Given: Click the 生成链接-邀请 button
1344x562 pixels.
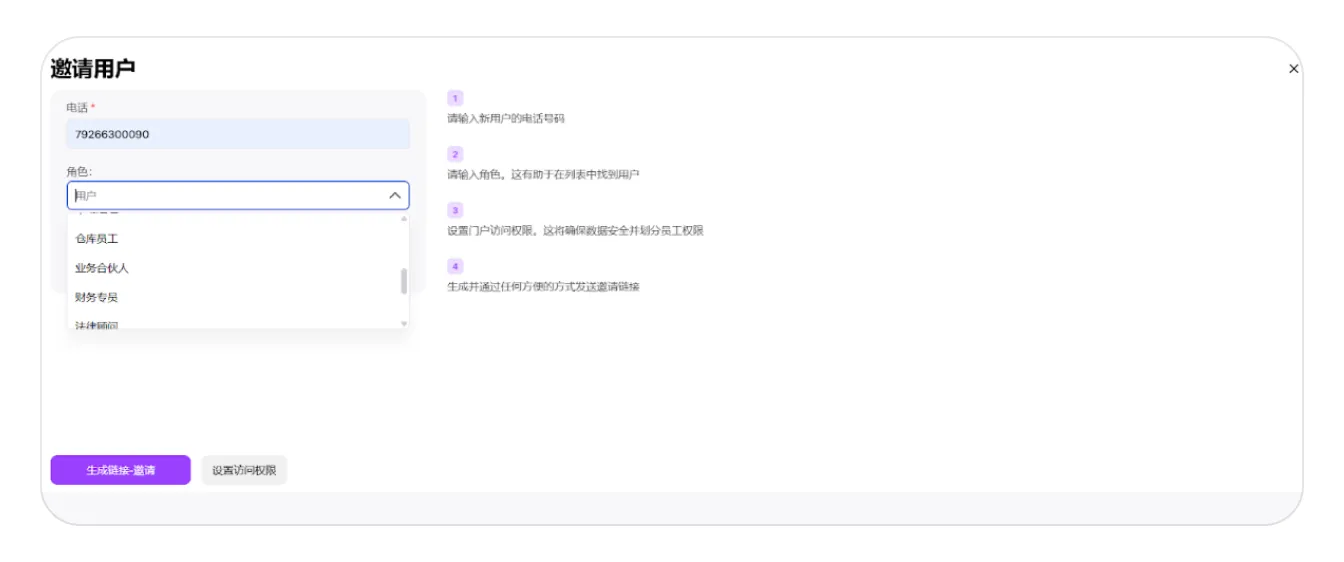Looking at the screenshot, I should coord(120,470).
